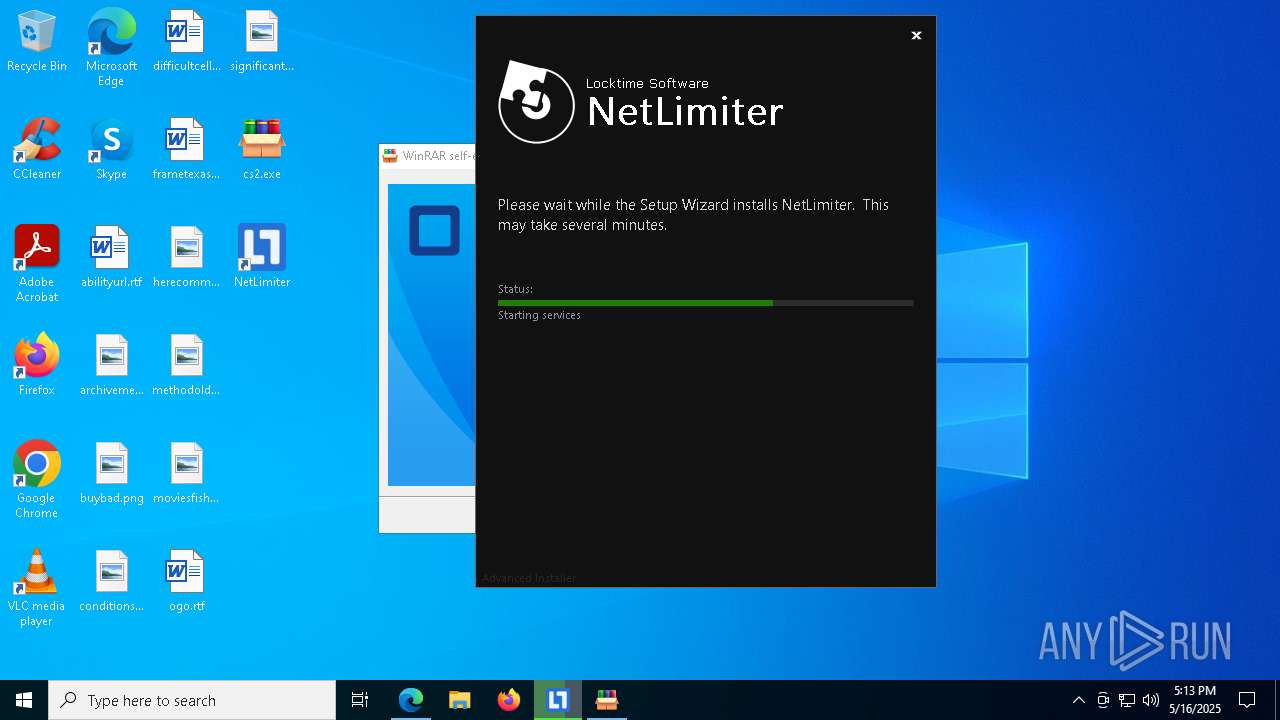The image size is (1280, 720).
Task: Open Edge from the taskbar
Action: click(411, 700)
